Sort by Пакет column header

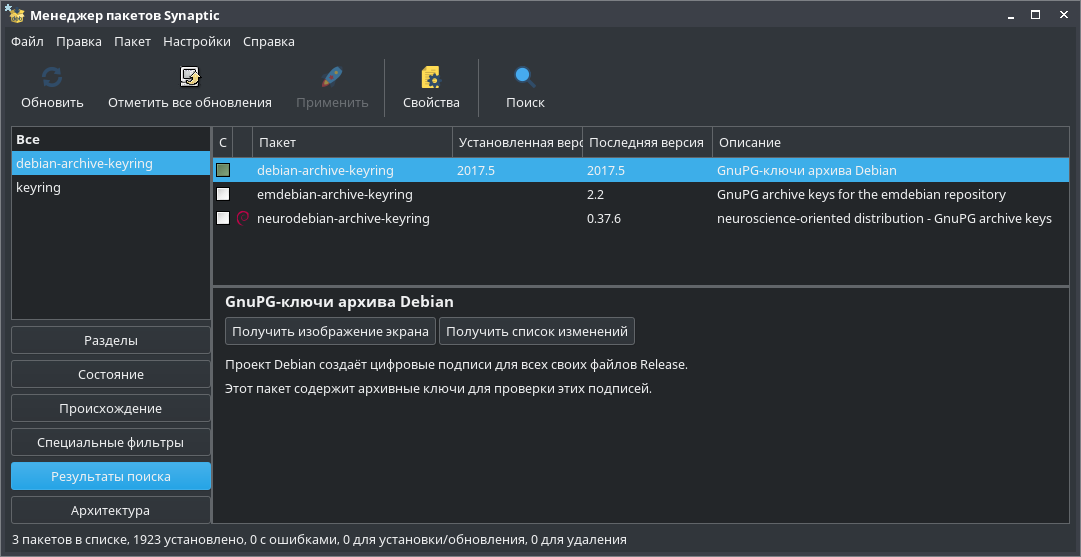(x=352, y=143)
